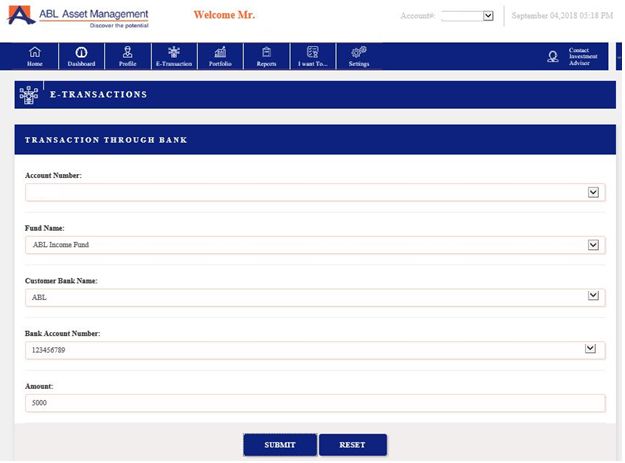Expand the Fund Name dropdown arrow

[x=593, y=245]
